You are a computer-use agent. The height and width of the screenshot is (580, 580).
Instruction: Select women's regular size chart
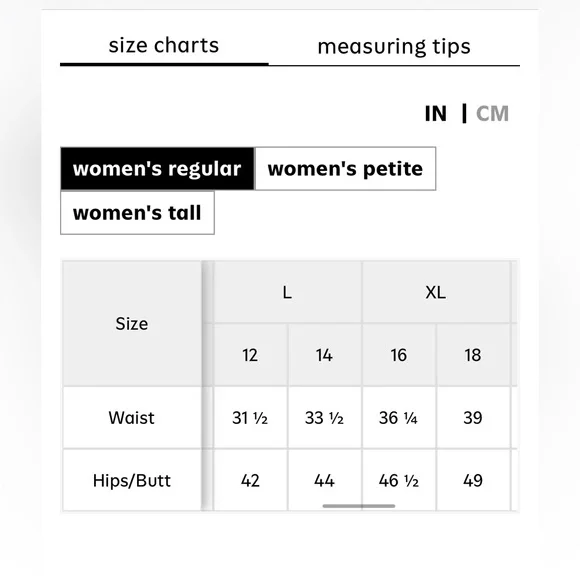pos(157,169)
